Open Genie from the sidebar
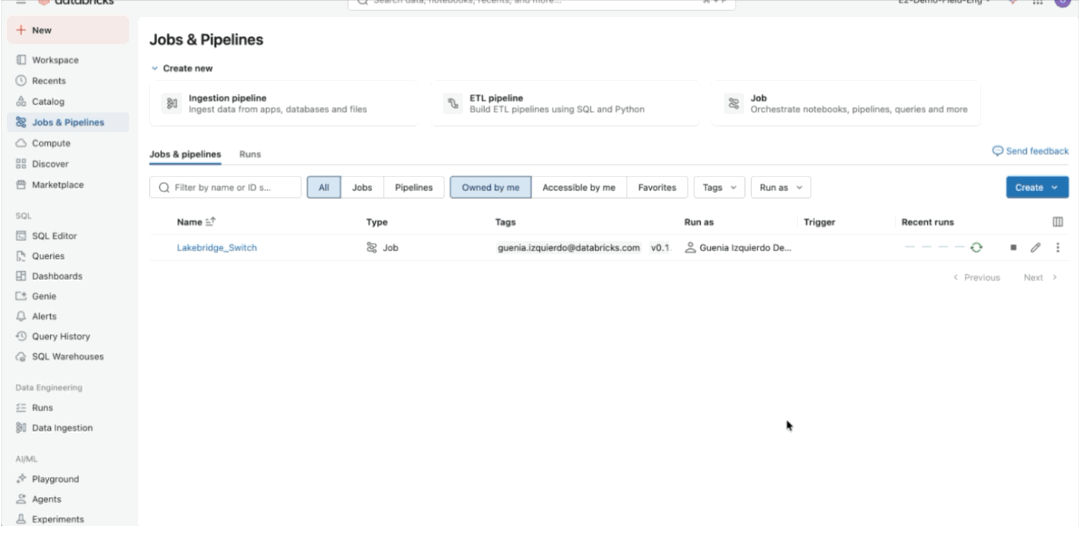 point(68,296)
